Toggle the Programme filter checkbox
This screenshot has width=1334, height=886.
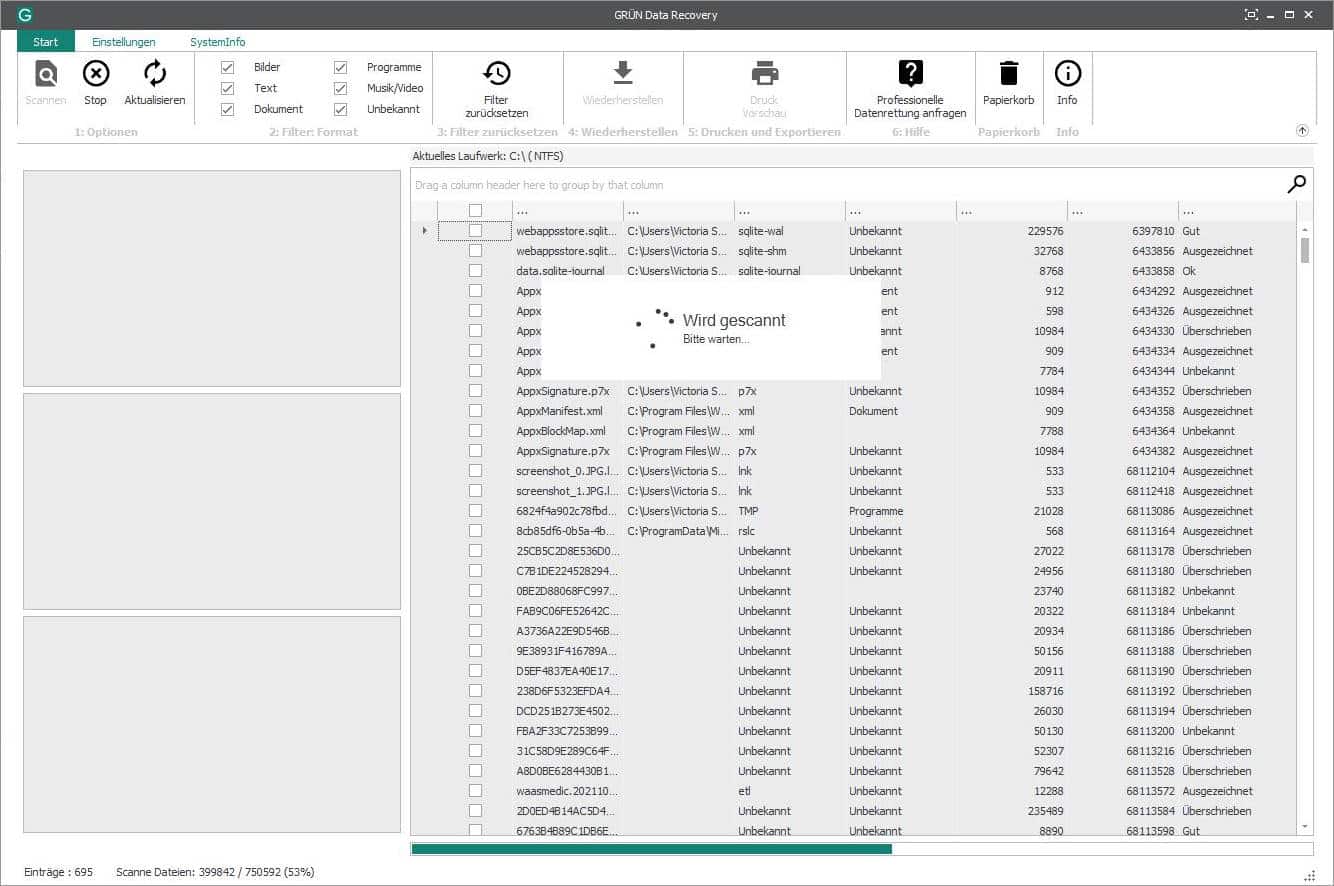coord(340,67)
